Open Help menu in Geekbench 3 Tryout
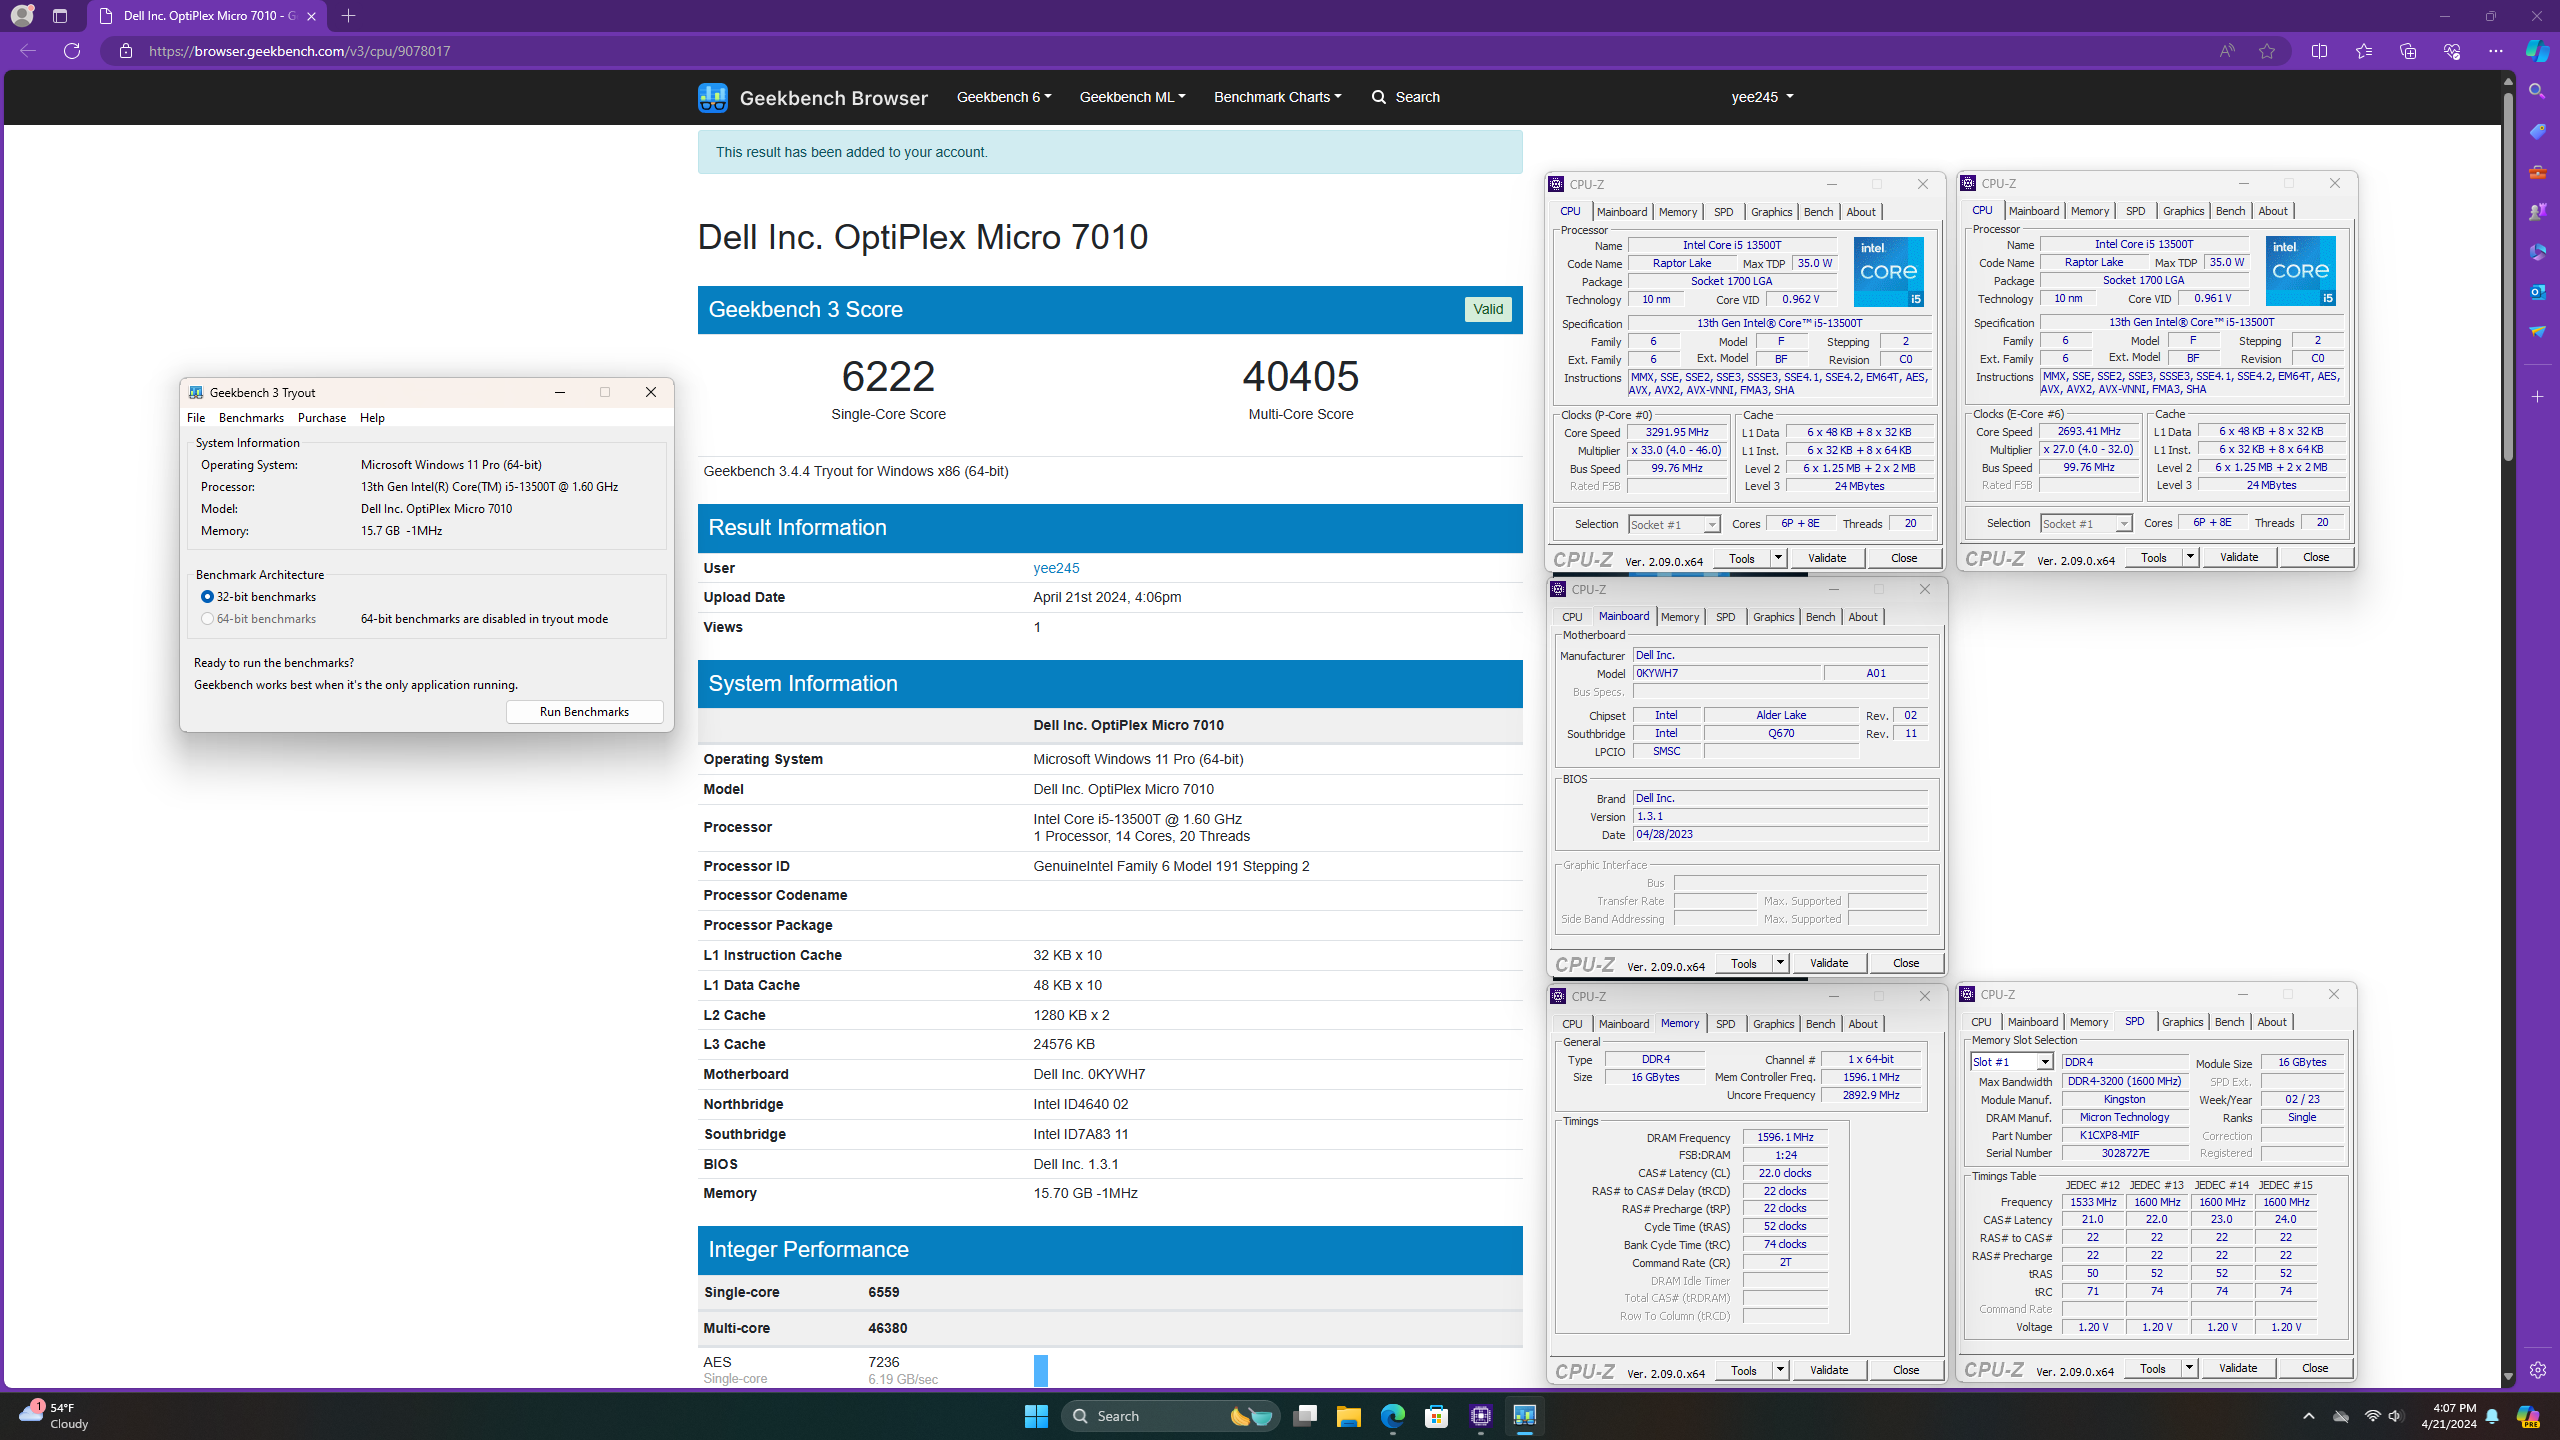Viewport: 2560px width, 1440px height. (372, 418)
